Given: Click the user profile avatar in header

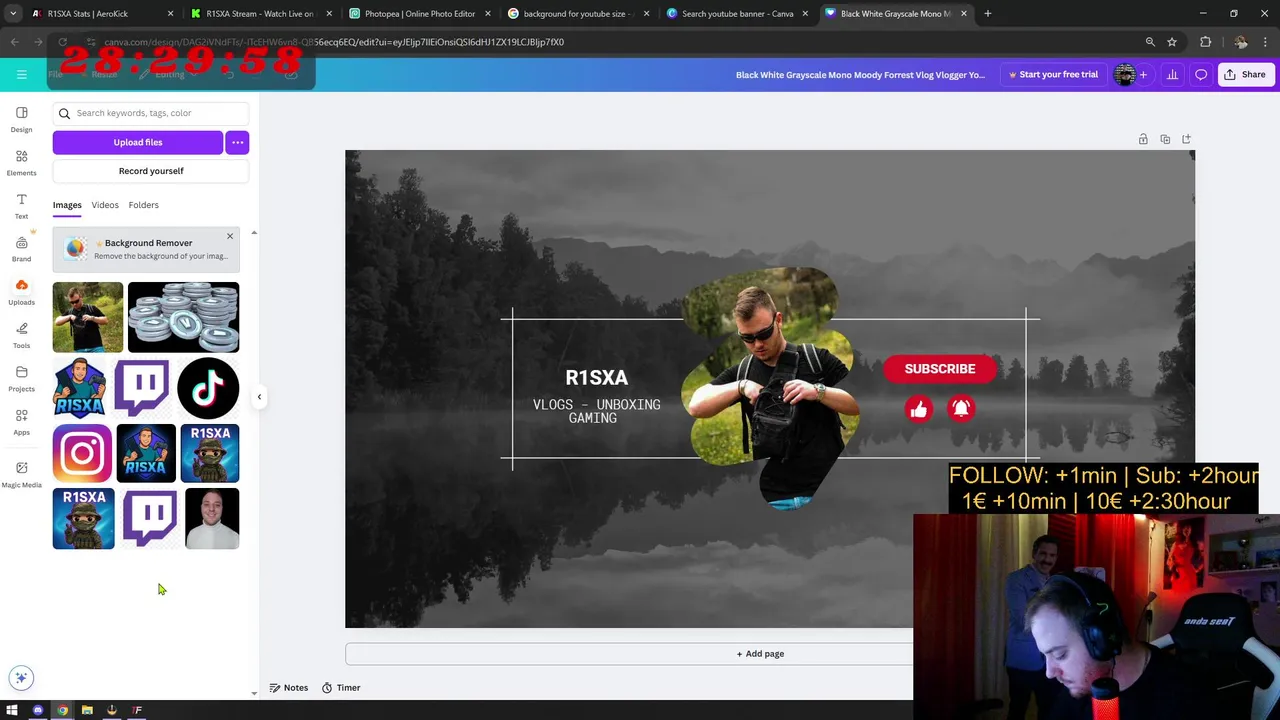Looking at the screenshot, I should (x=1125, y=74).
